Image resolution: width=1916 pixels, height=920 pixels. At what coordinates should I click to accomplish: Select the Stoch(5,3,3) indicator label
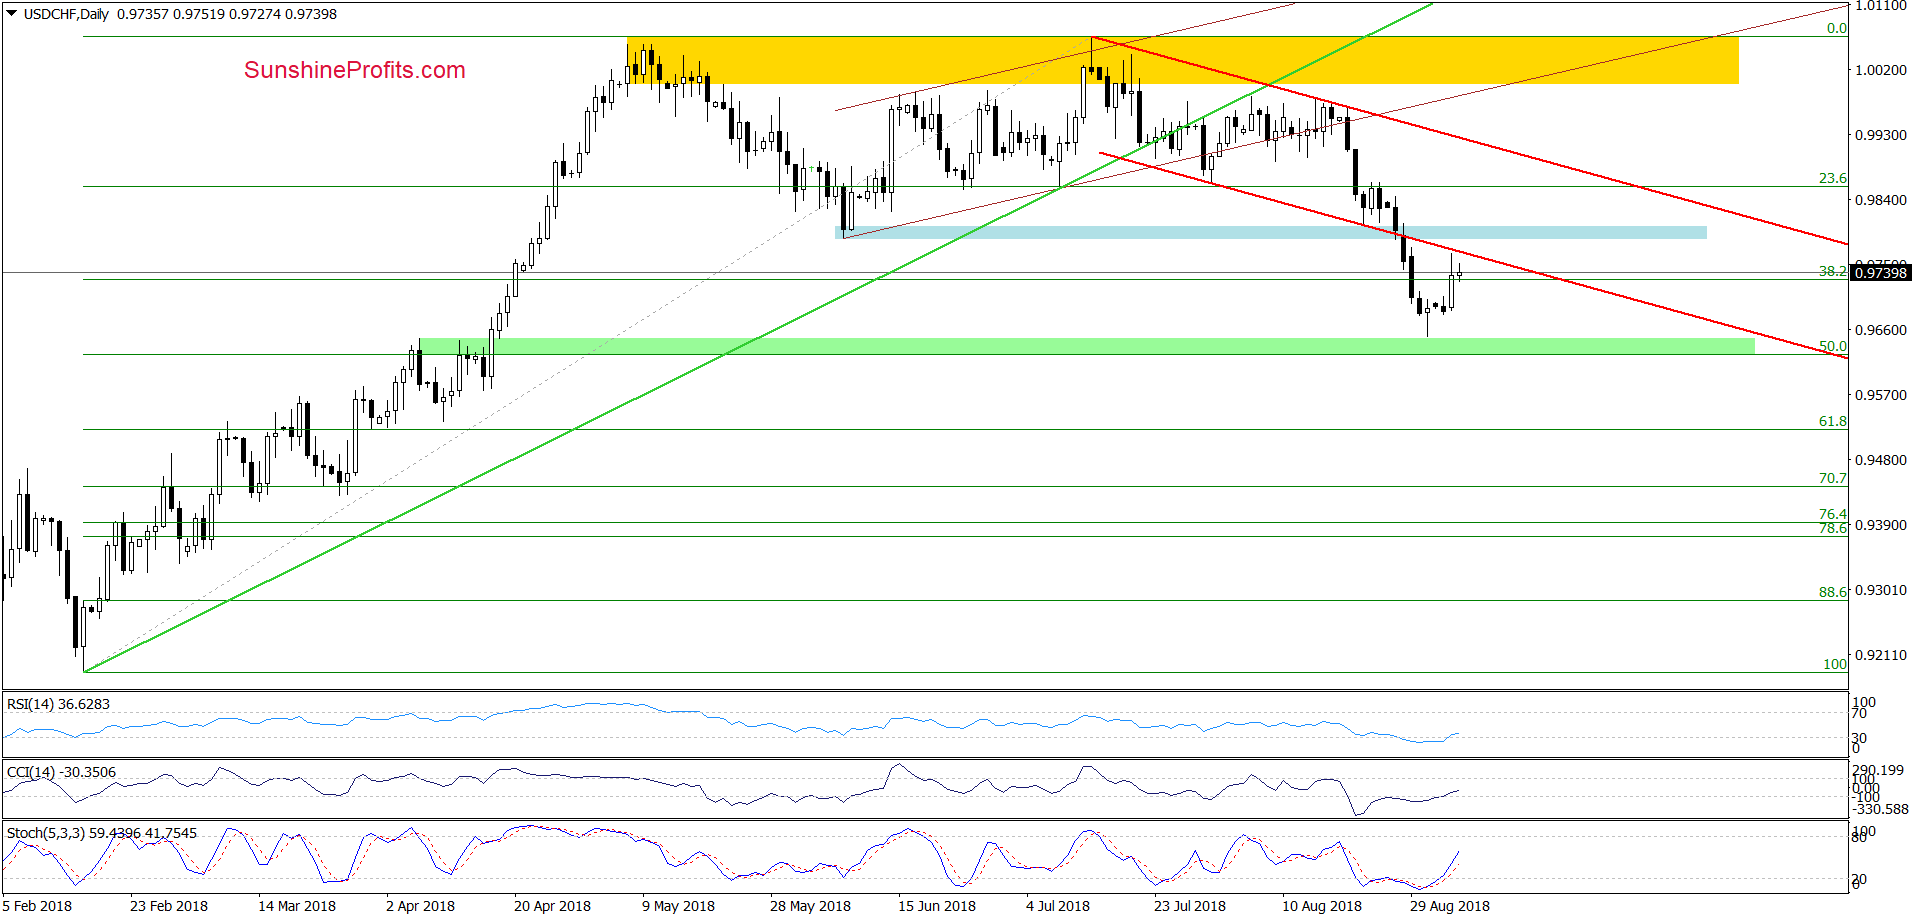102,833
